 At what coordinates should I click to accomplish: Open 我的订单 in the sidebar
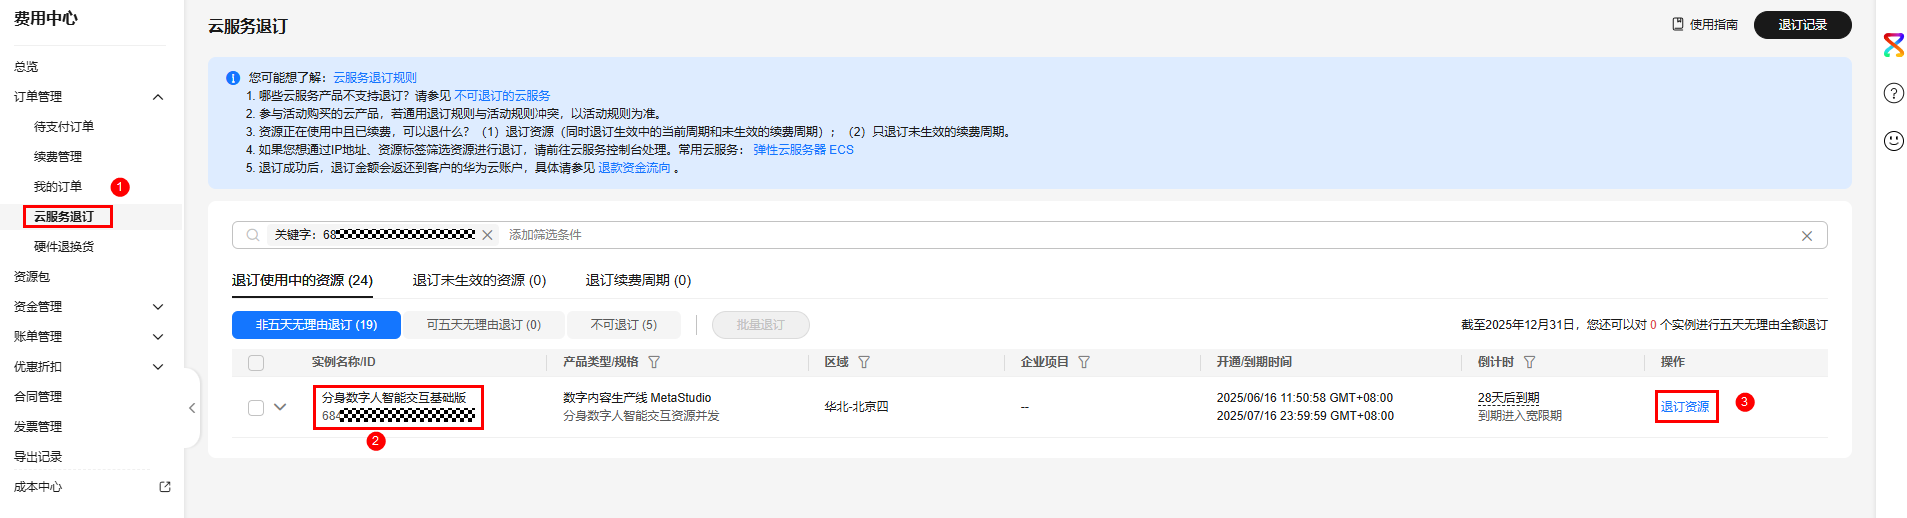(58, 187)
